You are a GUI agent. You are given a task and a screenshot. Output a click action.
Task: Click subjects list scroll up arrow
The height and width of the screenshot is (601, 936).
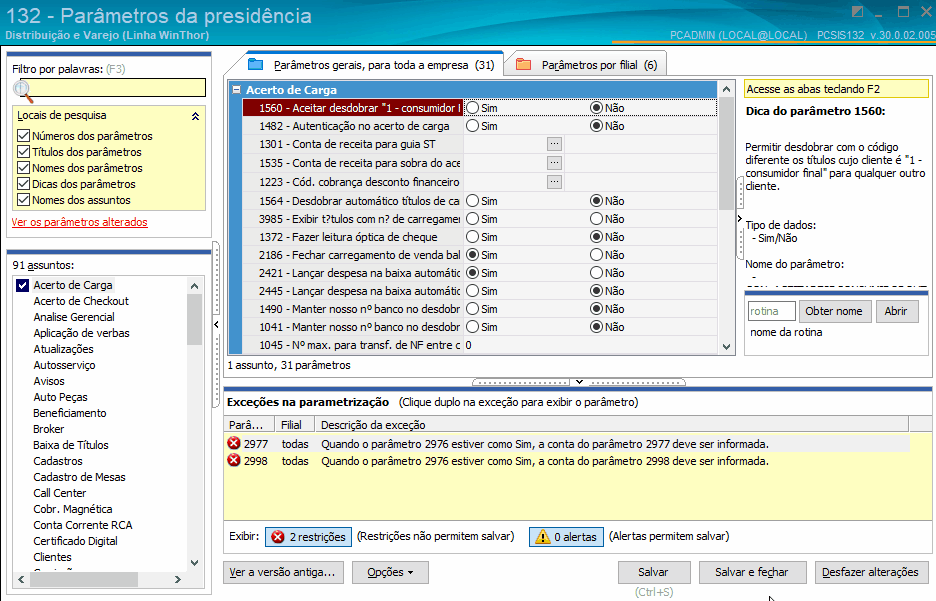click(x=195, y=286)
